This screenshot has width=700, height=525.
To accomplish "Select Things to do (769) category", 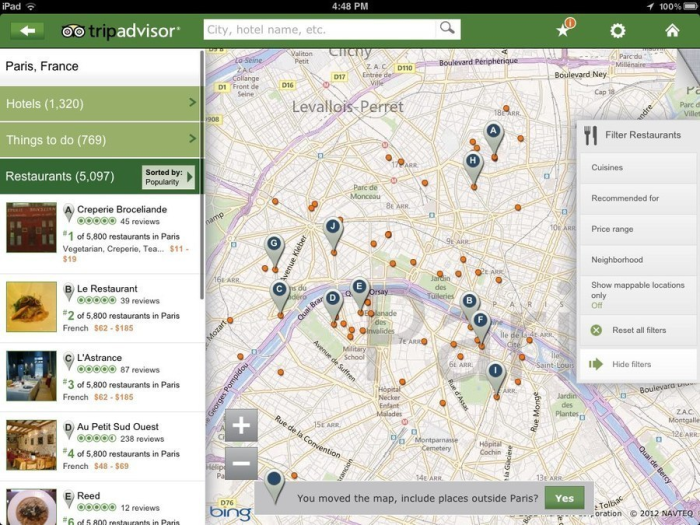I will tap(100, 140).
